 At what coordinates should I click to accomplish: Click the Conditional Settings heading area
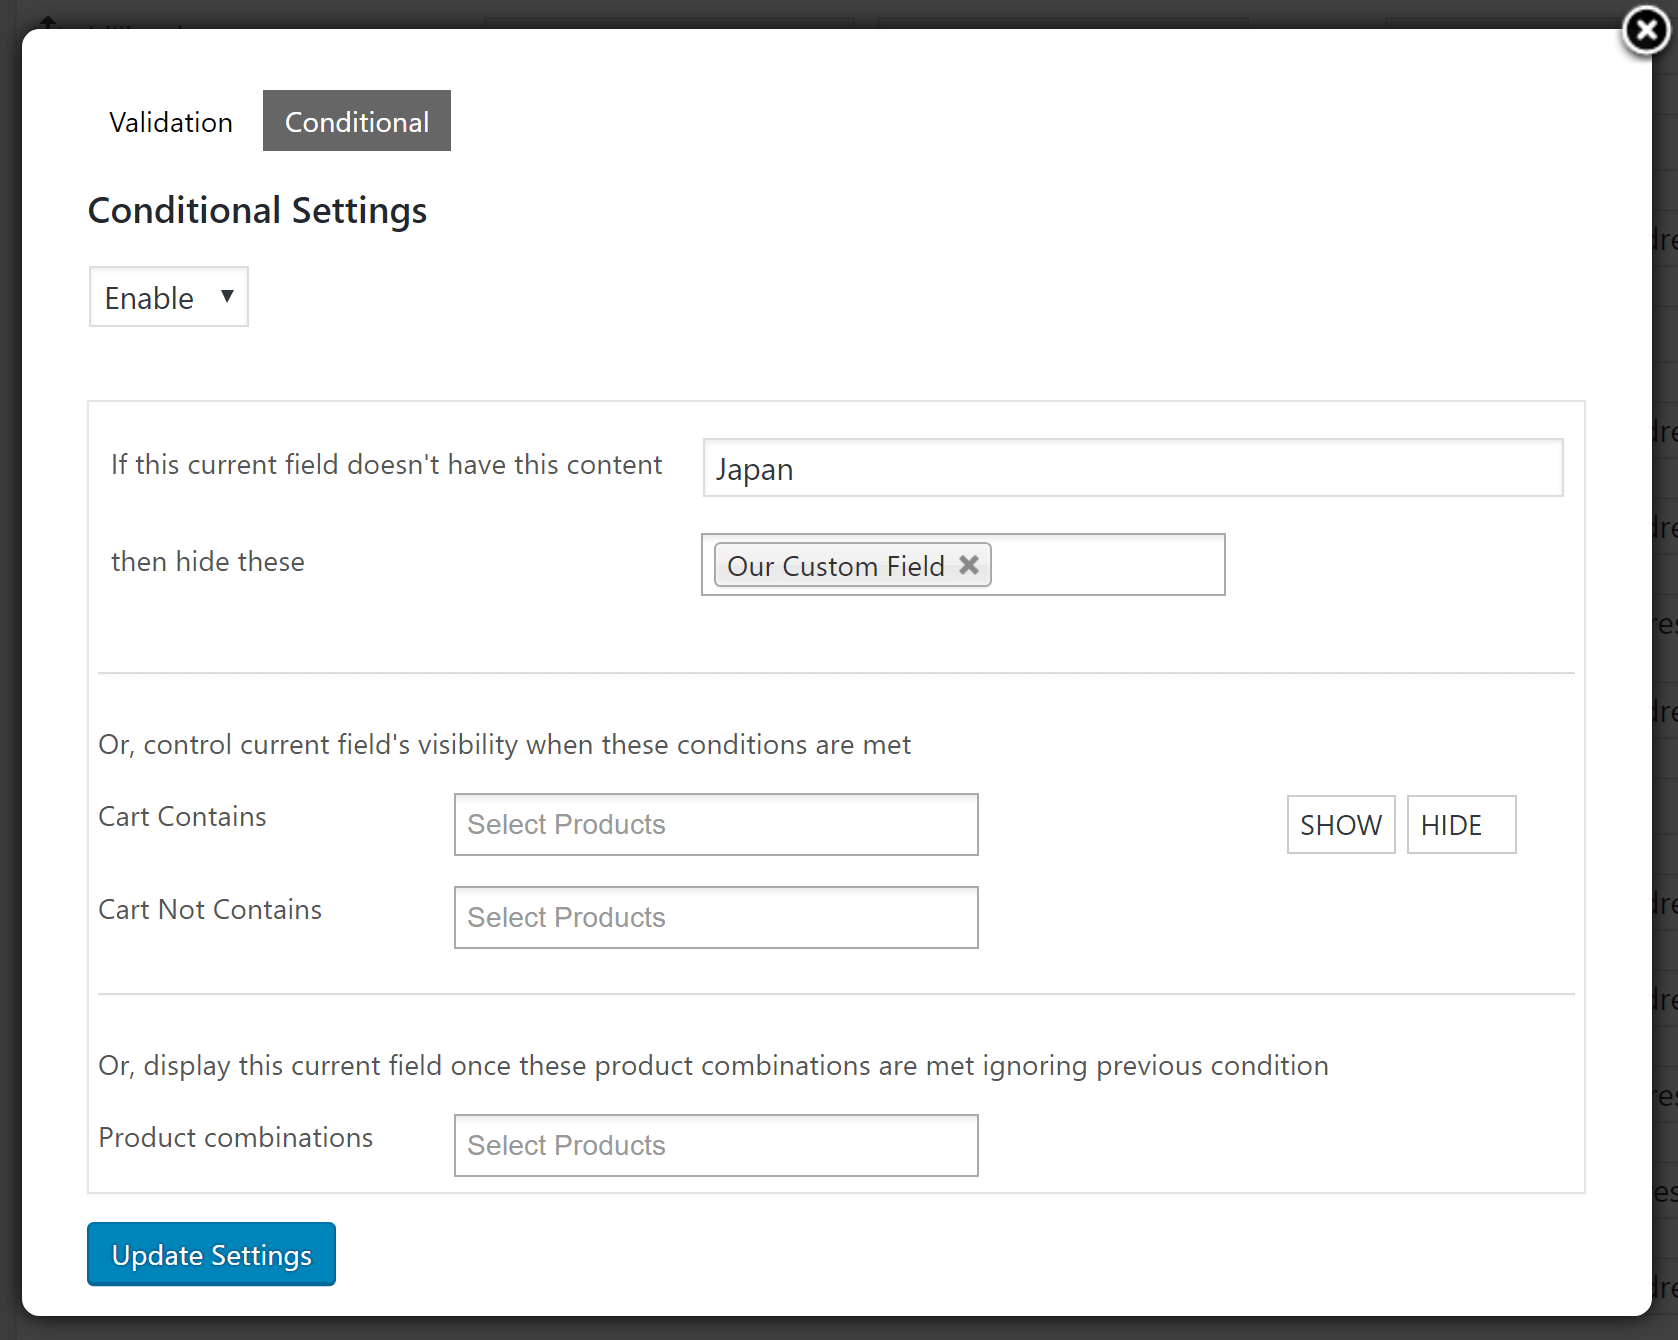tap(257, 210)
